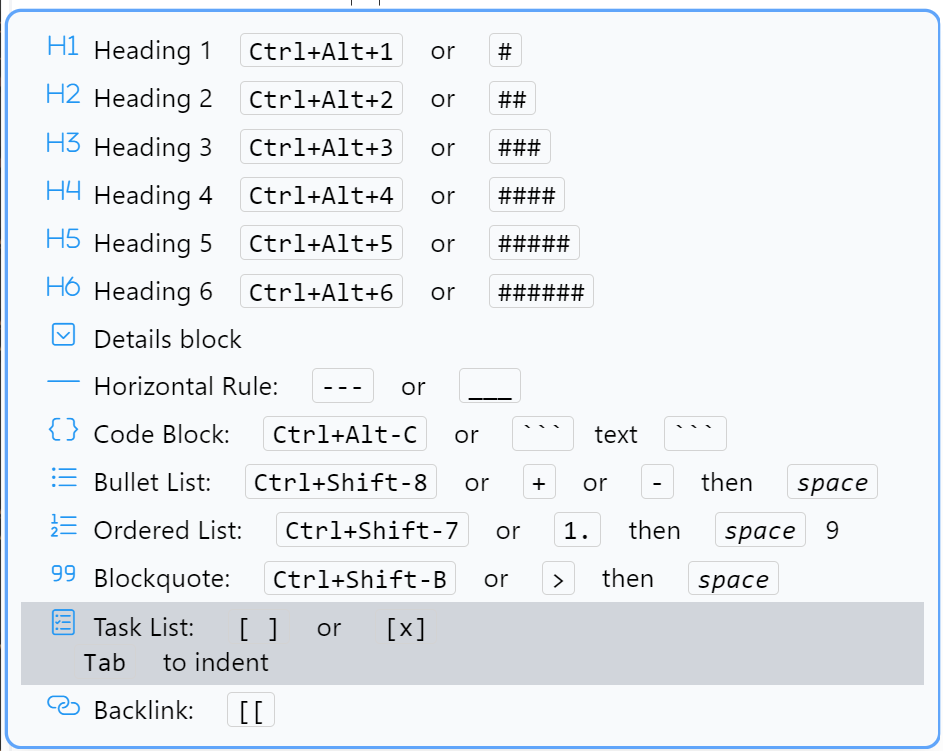Click the Ctrl+Alt+2 shortcut key

(x=321, y=99)
